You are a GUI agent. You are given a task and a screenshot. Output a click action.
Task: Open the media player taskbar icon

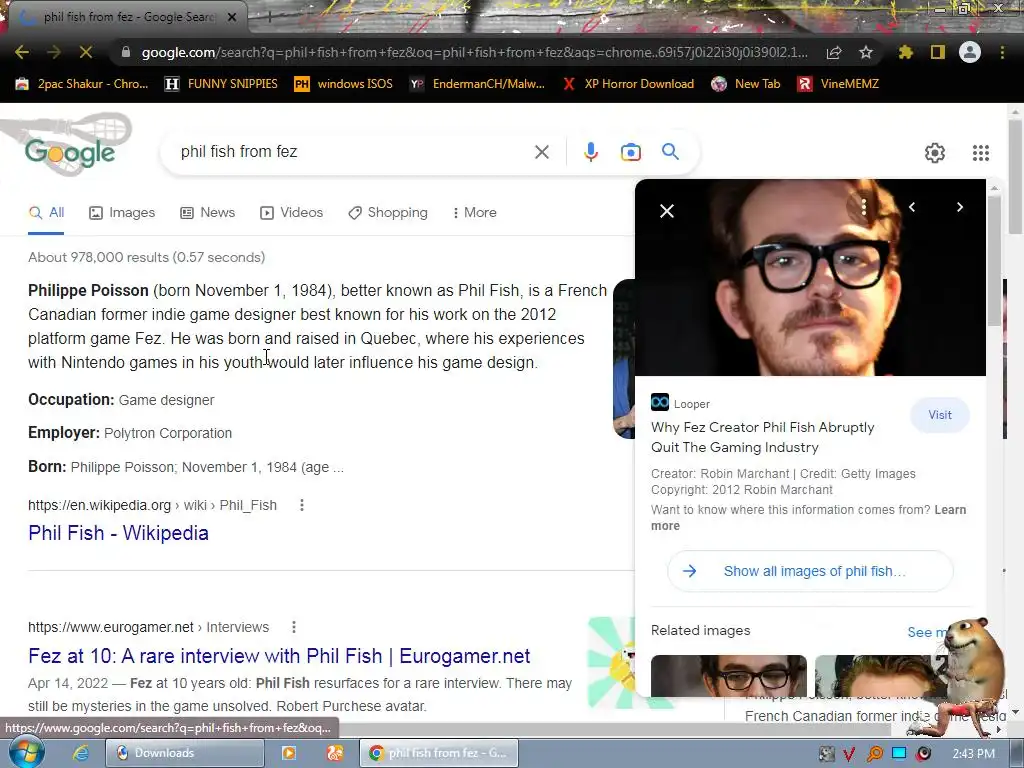click(289, 753)
